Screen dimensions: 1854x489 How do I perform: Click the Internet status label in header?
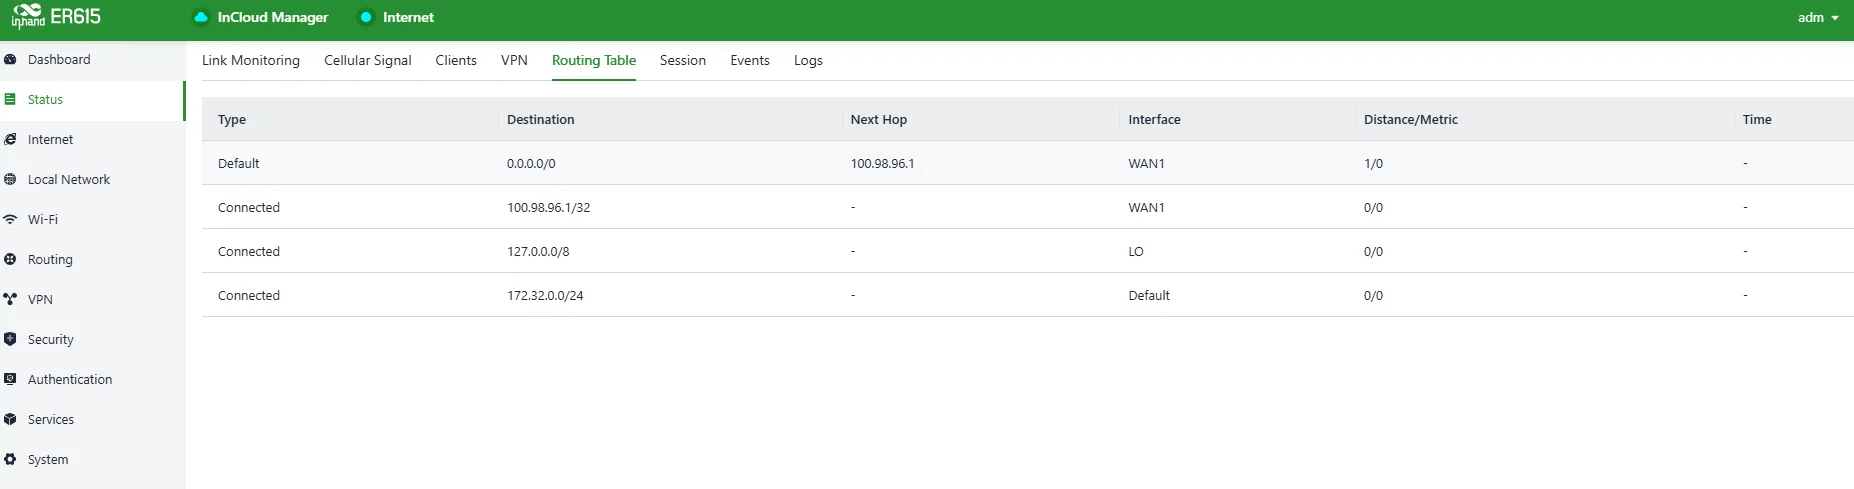pos(408,17)
